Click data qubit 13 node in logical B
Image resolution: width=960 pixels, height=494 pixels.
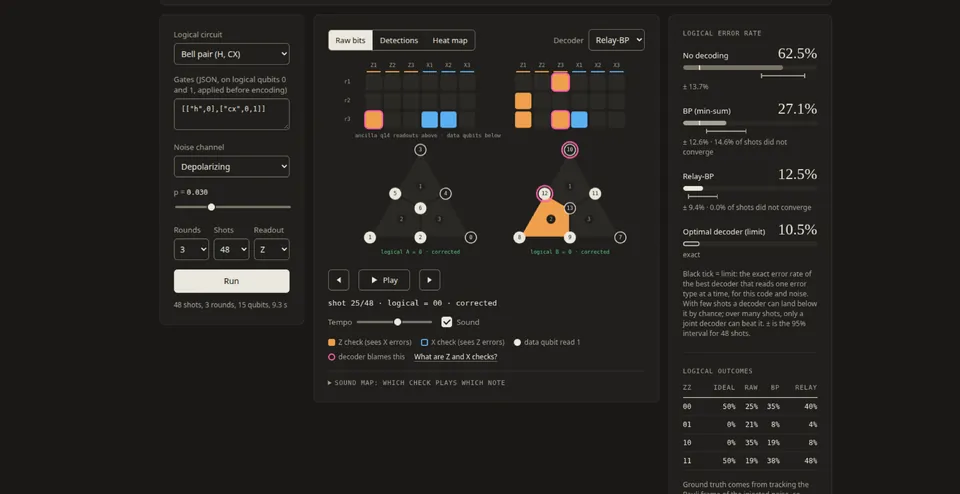tap(569, 208)
